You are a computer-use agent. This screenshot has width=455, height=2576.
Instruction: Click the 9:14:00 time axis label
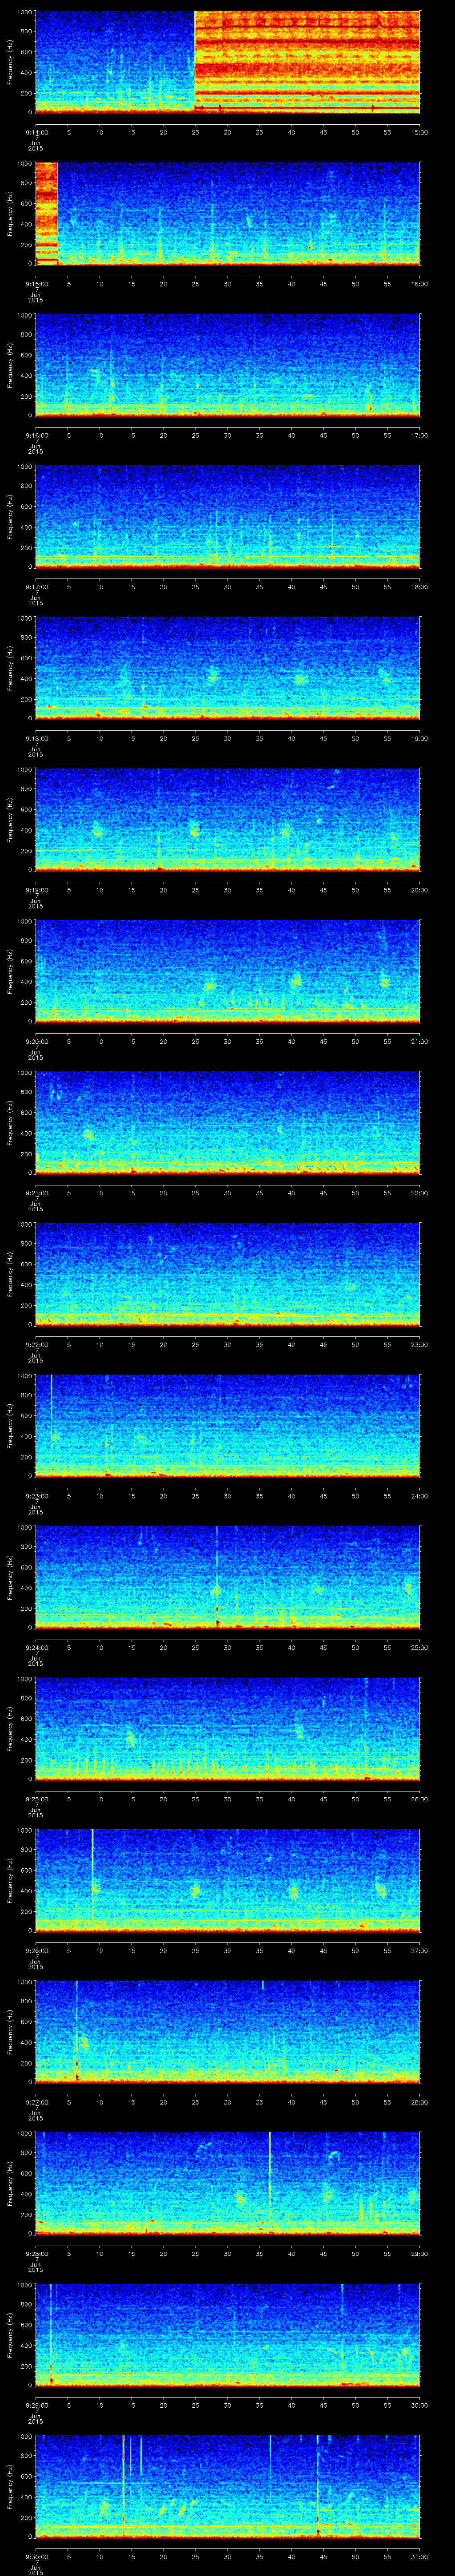[36, 132]
